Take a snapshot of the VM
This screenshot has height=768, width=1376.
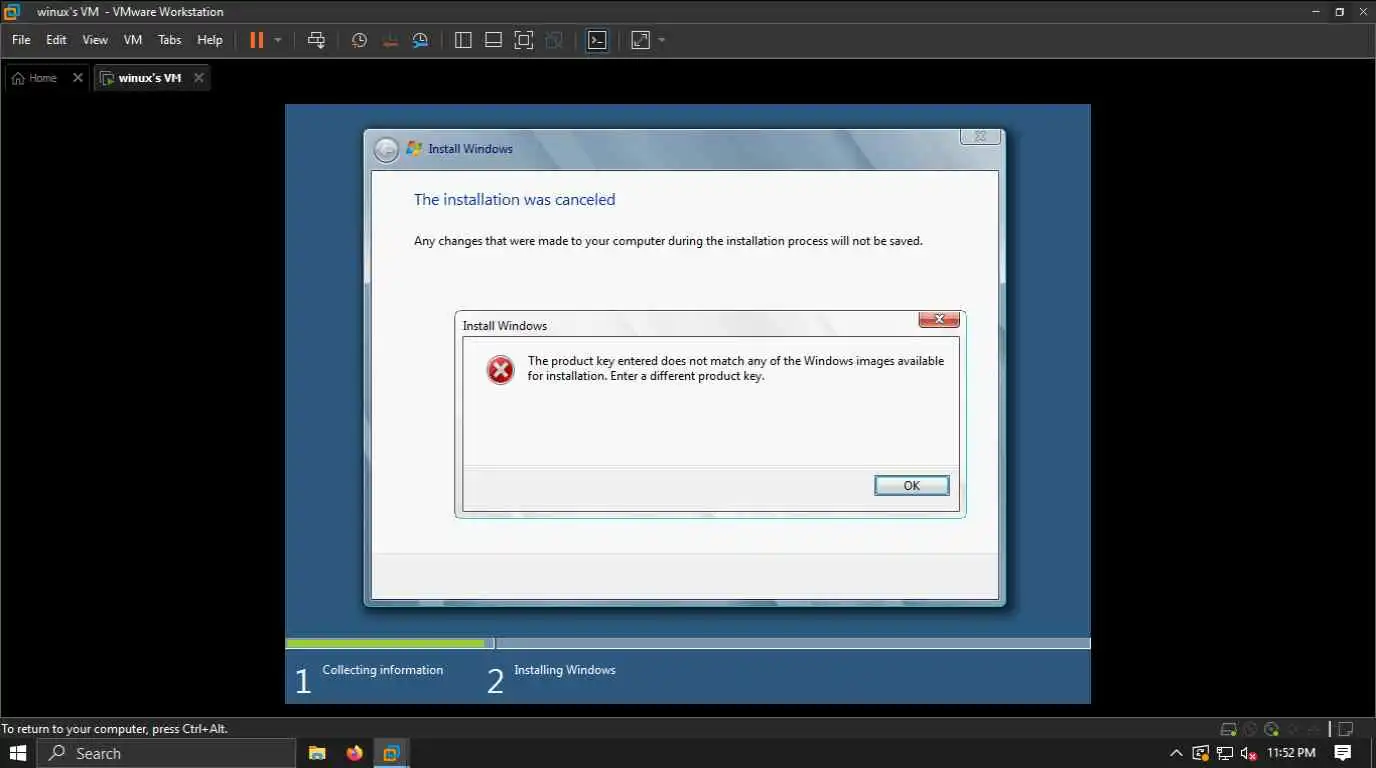(x=360, y=40)
